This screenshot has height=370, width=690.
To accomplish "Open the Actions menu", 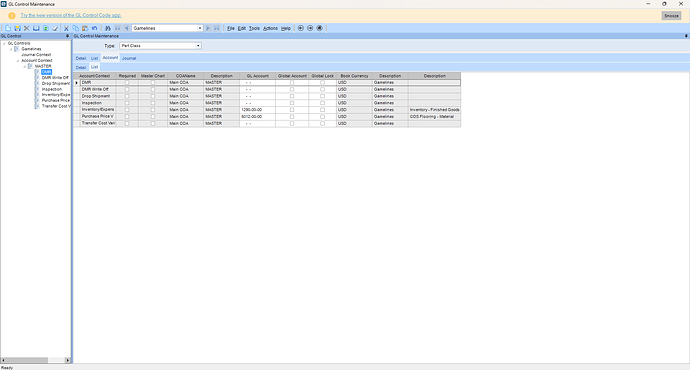I will (x=270, y=28).
